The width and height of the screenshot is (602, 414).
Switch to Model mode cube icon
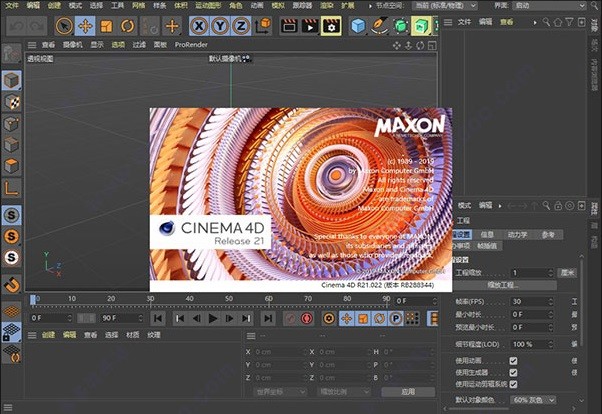click(x=12, y=81)
